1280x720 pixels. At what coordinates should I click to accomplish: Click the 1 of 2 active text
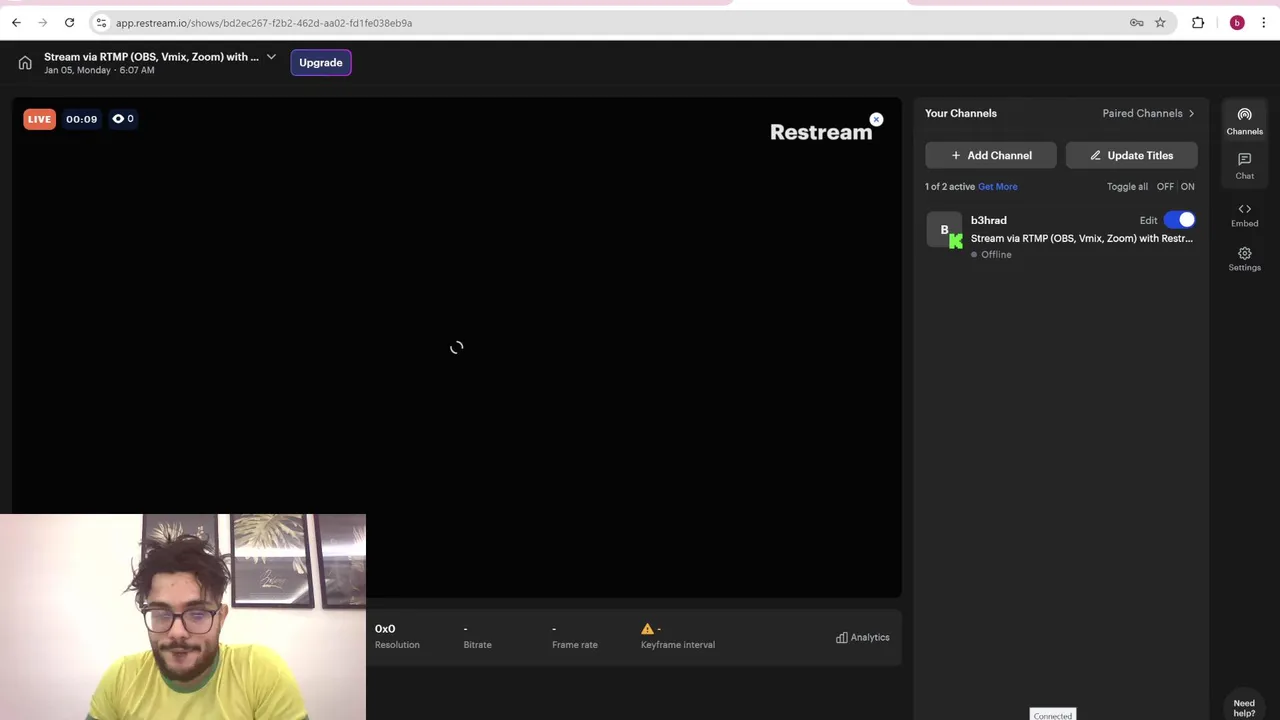[950, 187]
